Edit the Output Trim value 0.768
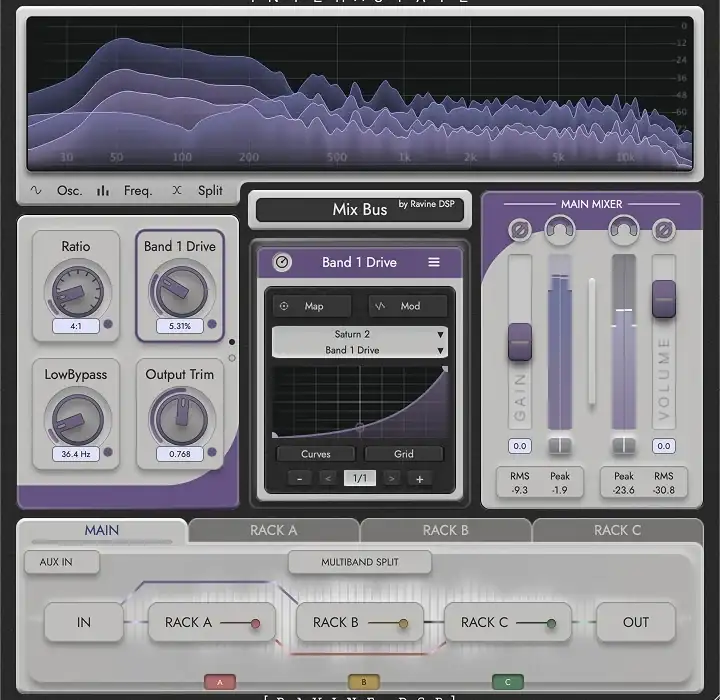Viewport: 720px width, 700px height. 180,454
